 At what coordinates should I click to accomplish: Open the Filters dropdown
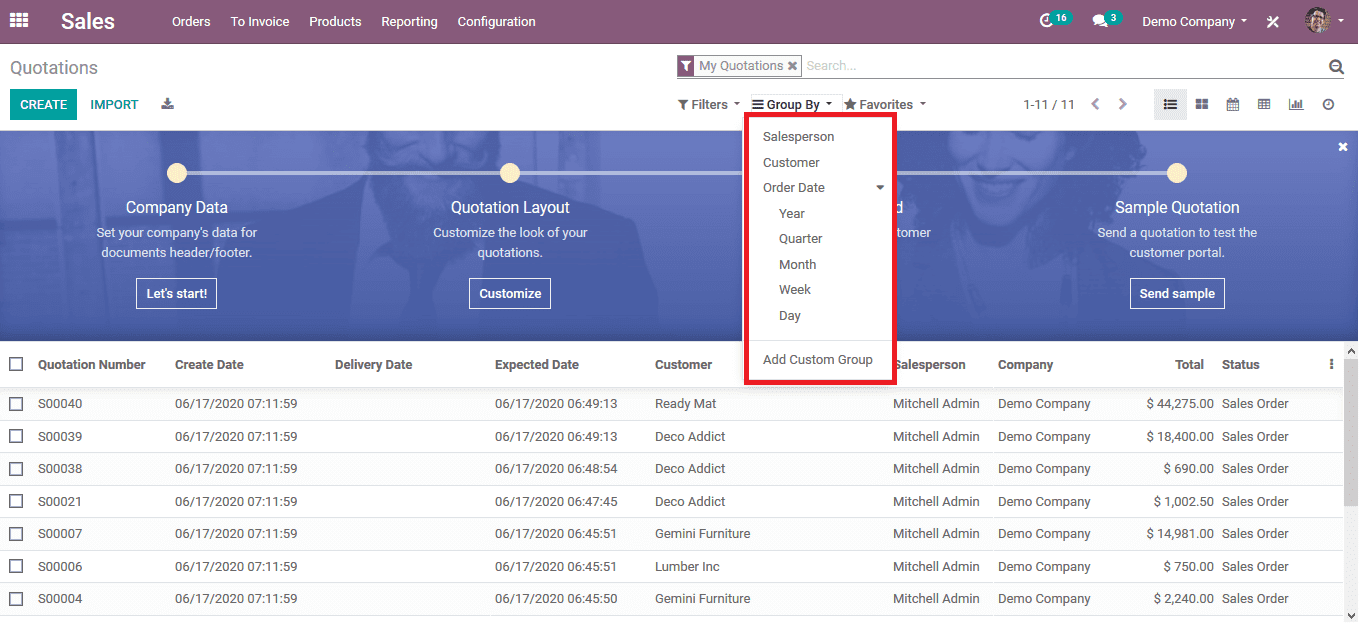(708, 104)
